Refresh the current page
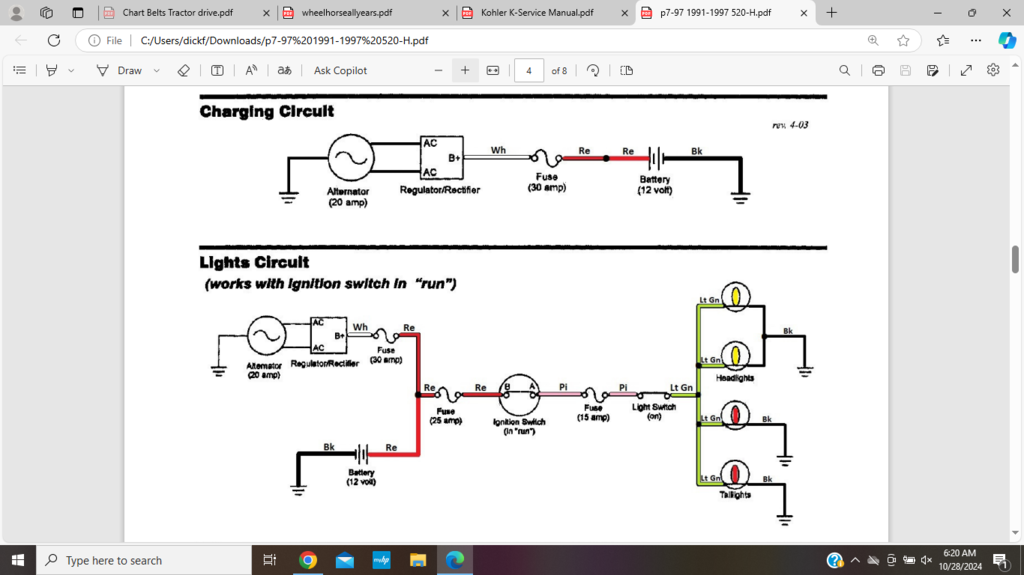Screen dimensions: 1024x575 (x=53, y=41)
